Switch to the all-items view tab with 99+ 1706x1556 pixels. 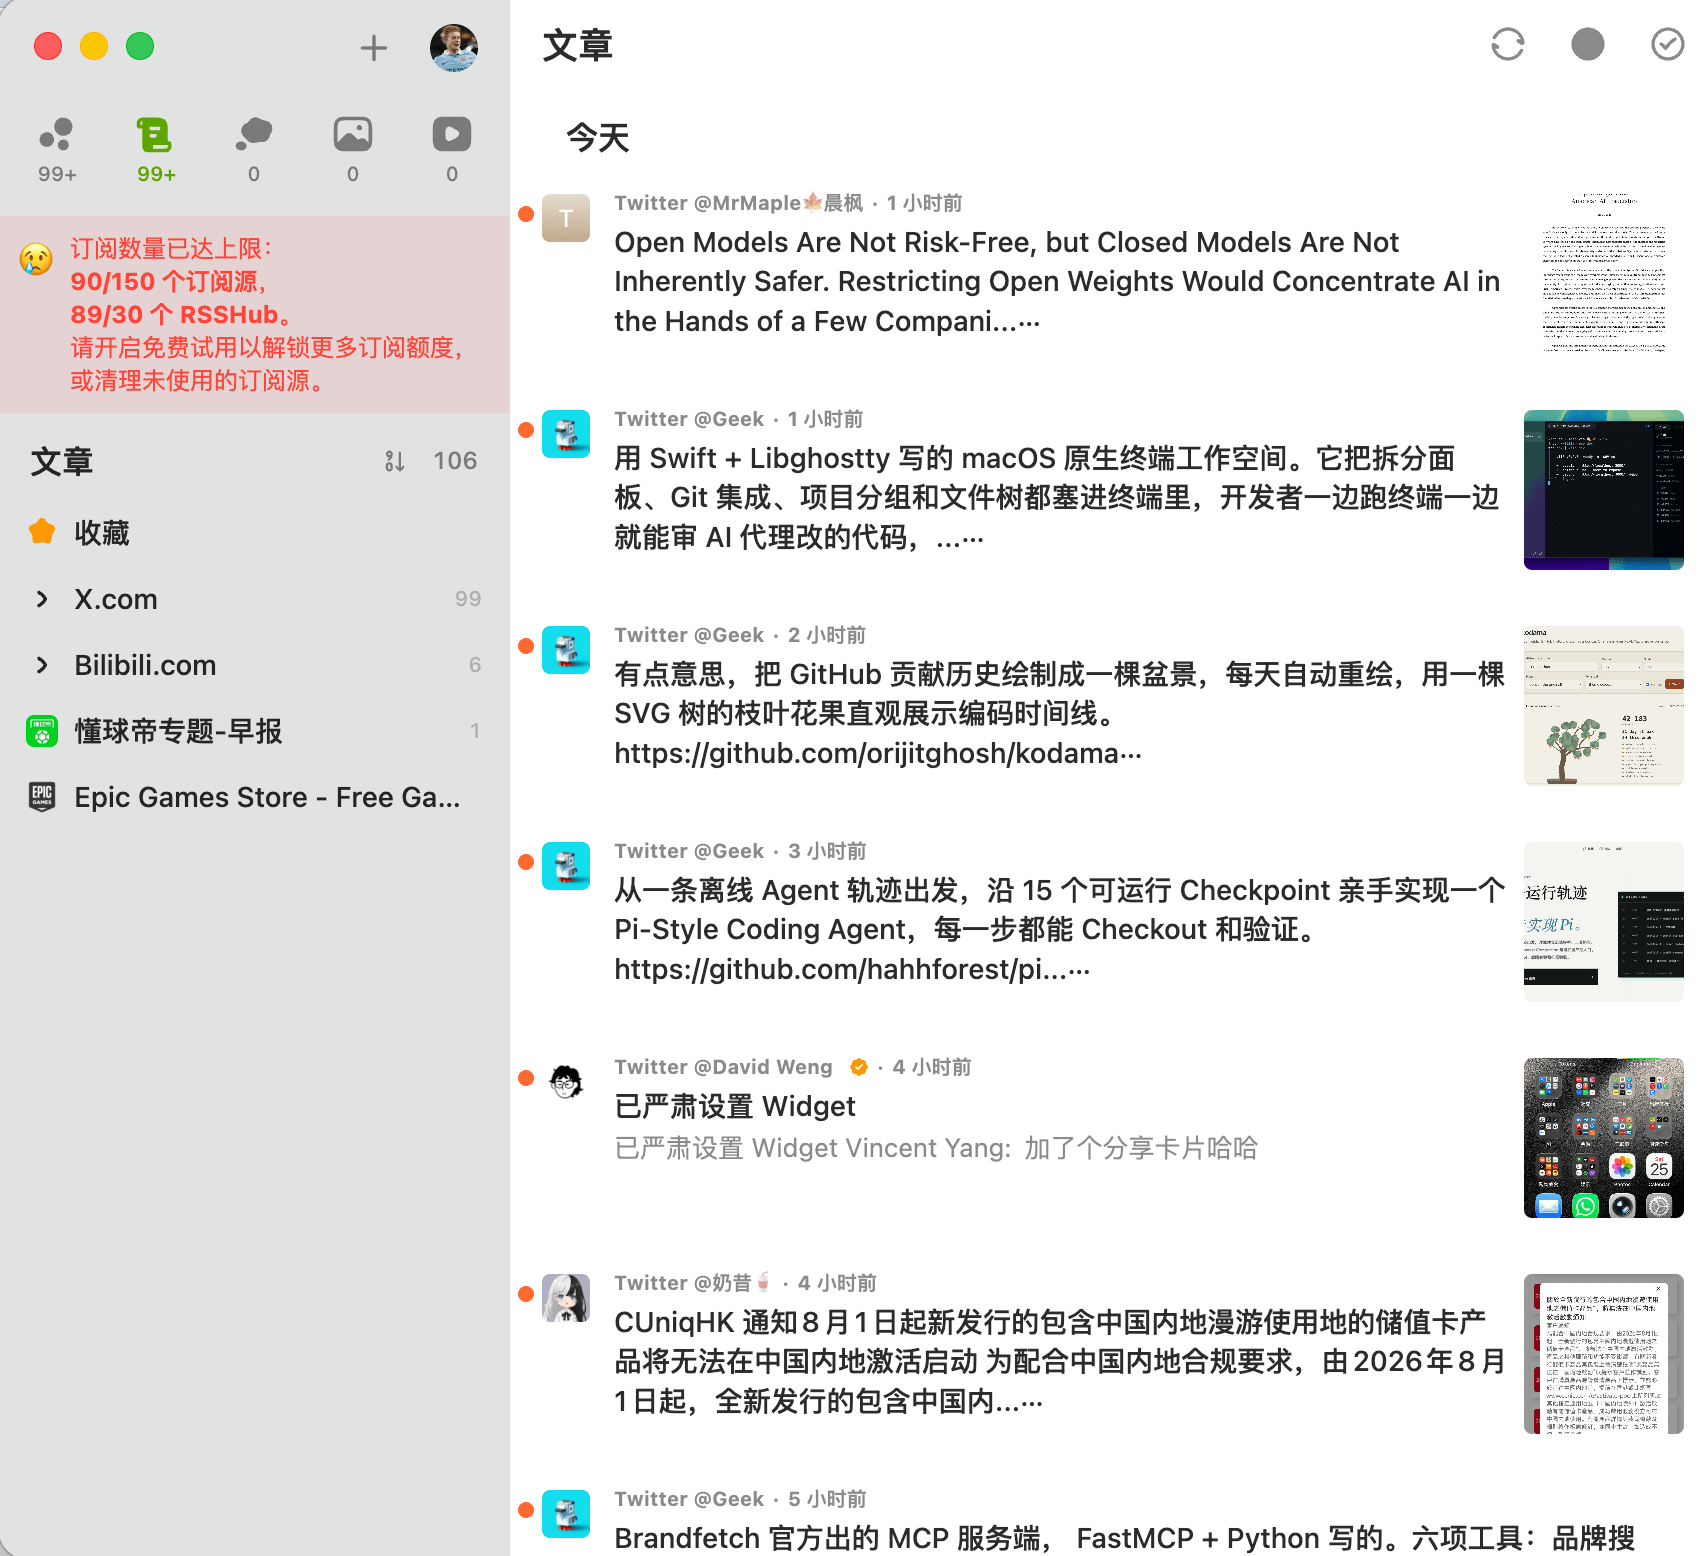[57, 150]
